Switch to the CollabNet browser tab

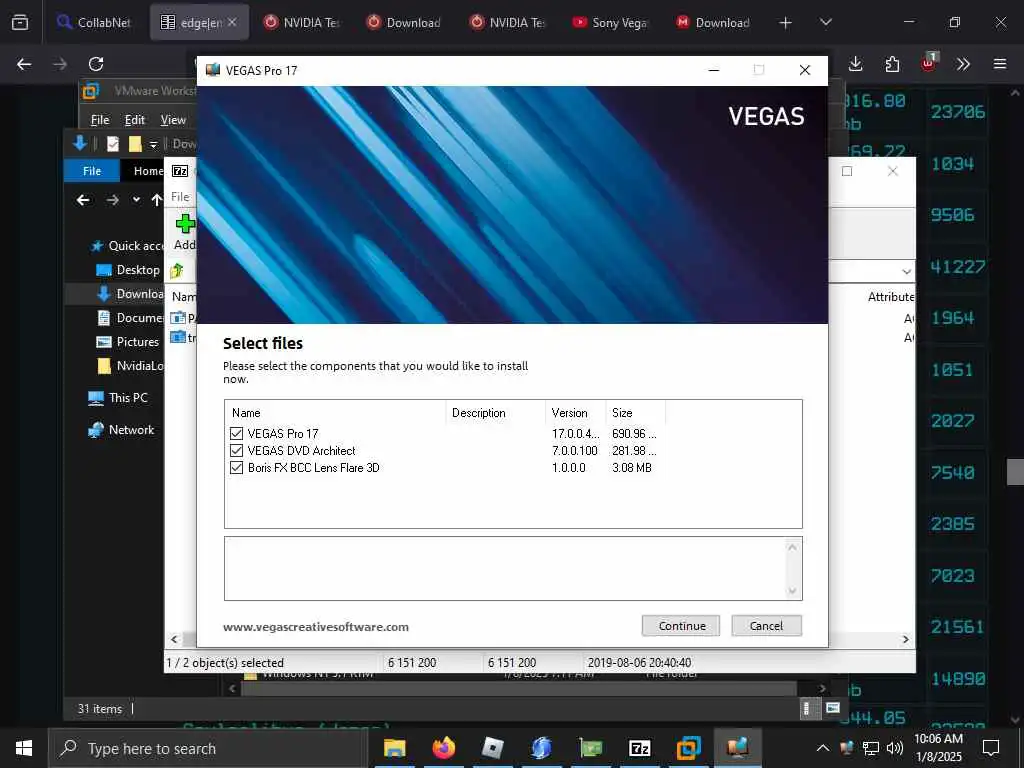coord(93,22)
